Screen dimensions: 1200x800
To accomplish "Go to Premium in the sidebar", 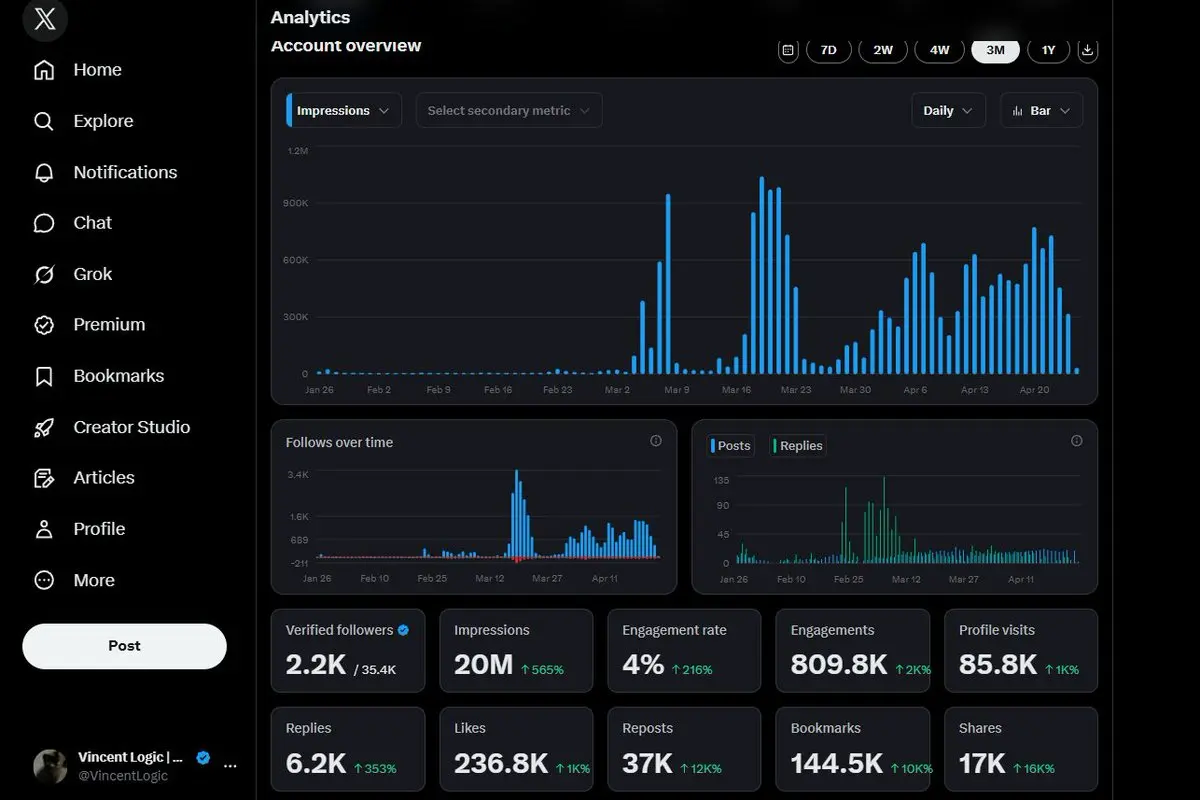I will coord(109,325).
